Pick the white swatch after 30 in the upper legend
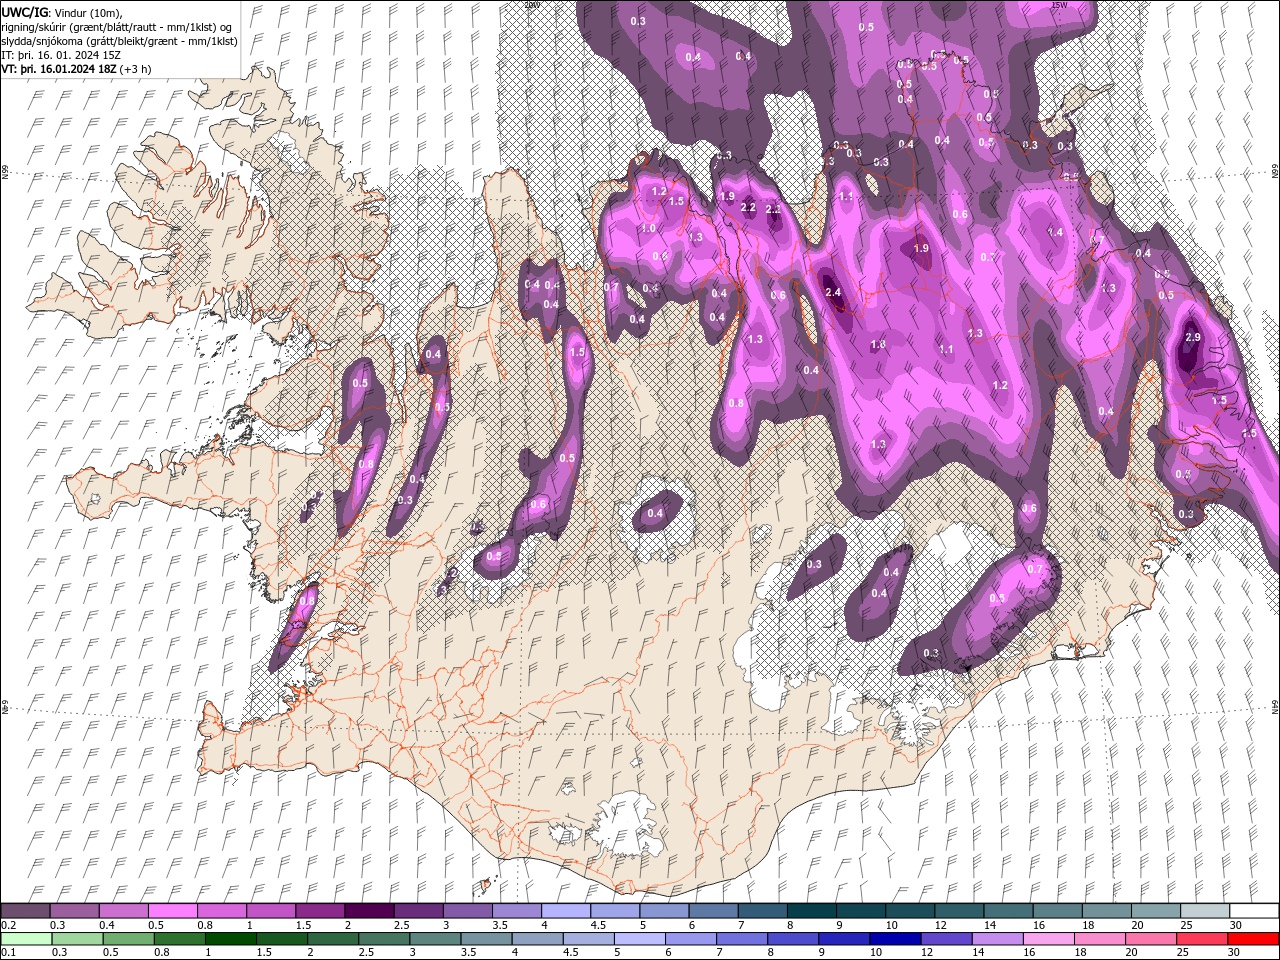Viewport: 1280px width, 960px height. (x=1254, y=911)
